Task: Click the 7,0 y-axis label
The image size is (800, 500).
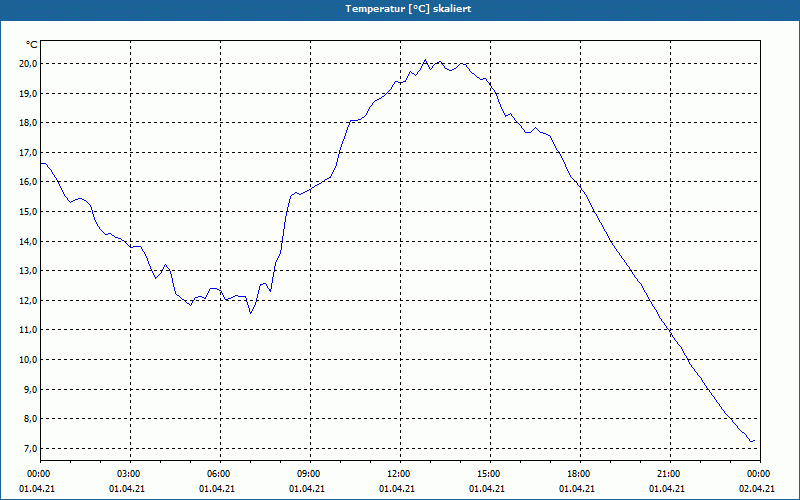Action: coord(30,448)
